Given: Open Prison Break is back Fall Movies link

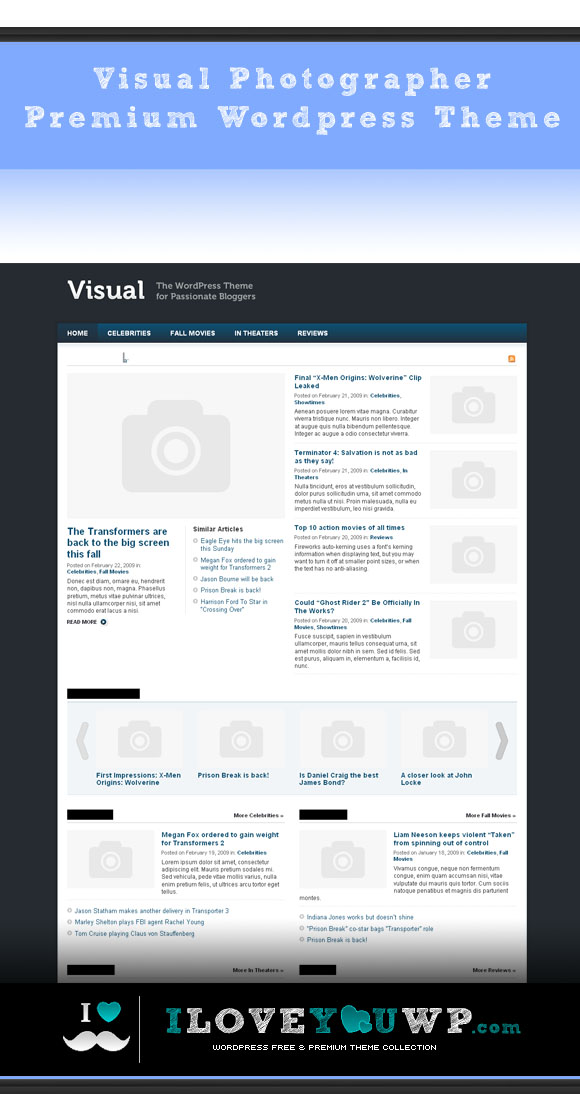Looking at the screenshot, I should click(337, 940).
